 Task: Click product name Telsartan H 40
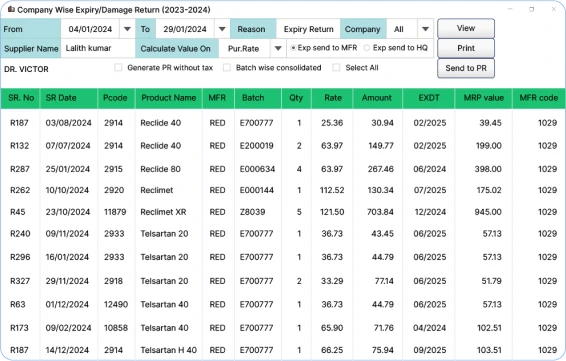(169, 350)
